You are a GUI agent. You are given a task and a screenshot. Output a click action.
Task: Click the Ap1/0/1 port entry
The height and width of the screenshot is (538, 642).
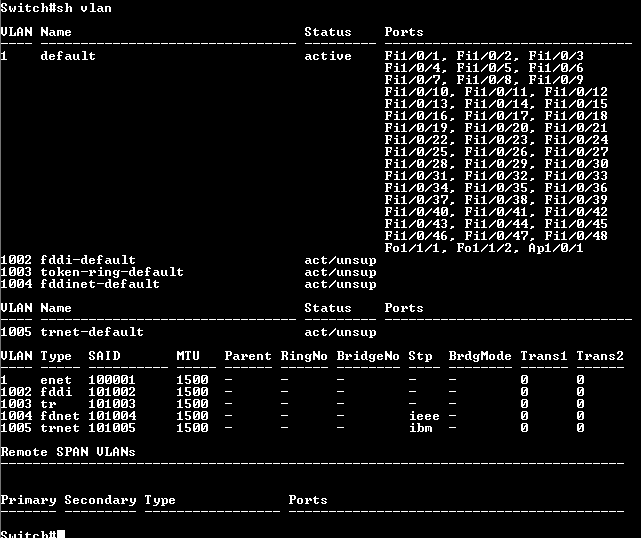556,248
